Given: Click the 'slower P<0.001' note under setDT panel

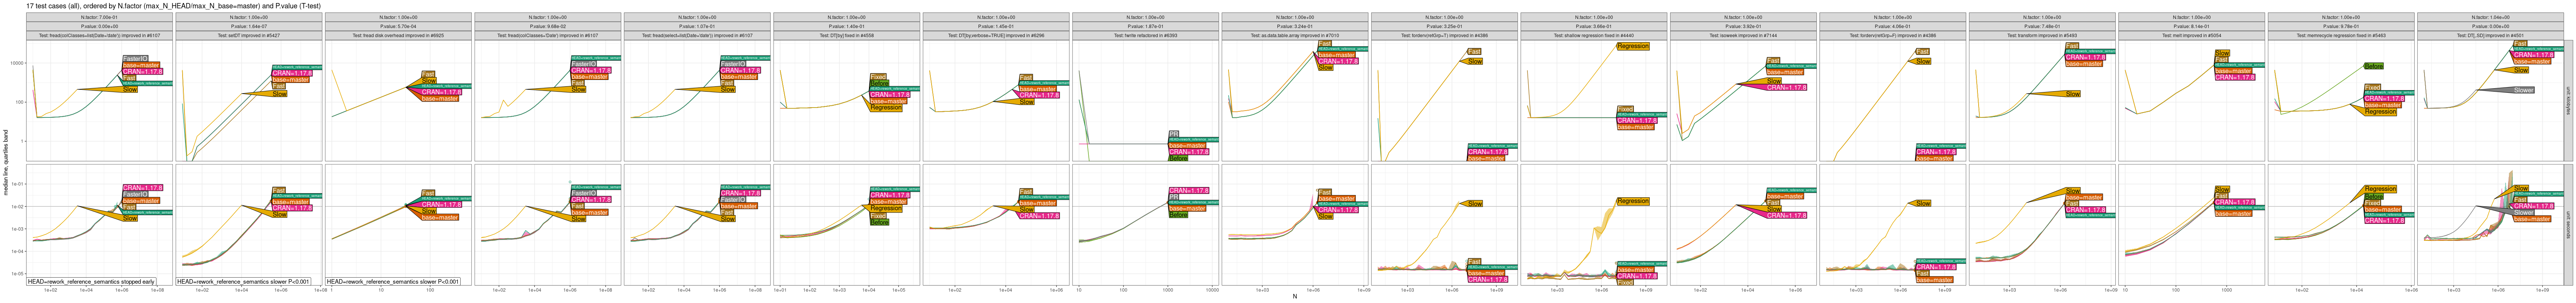Looking at the screenshot, I should pos(243,282).
